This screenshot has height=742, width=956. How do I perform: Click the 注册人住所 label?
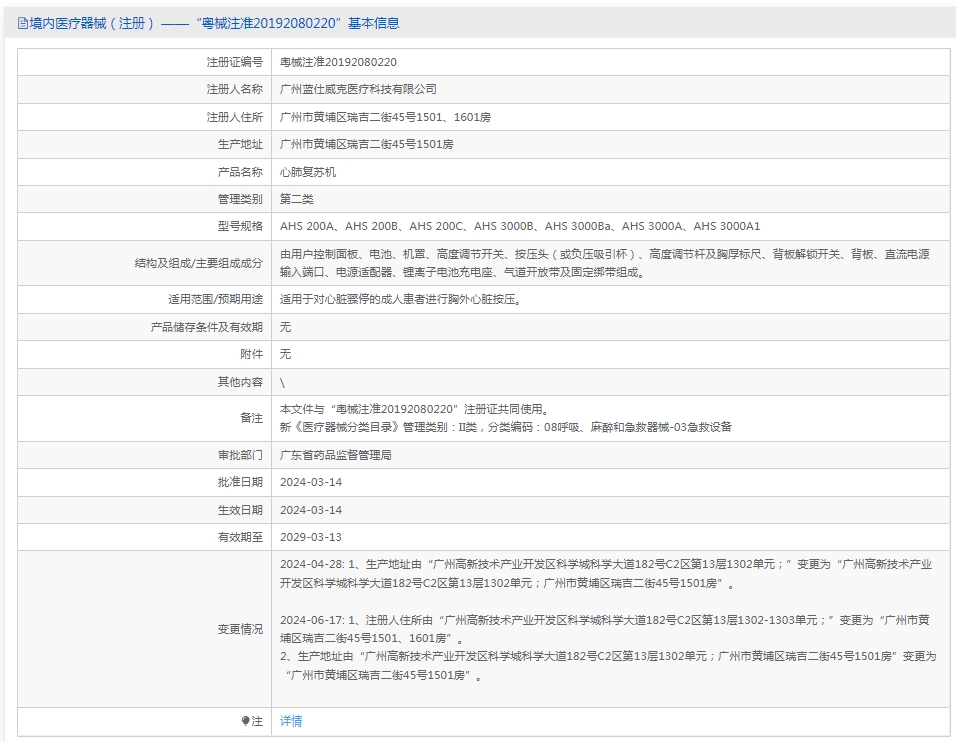coord(234,117)
